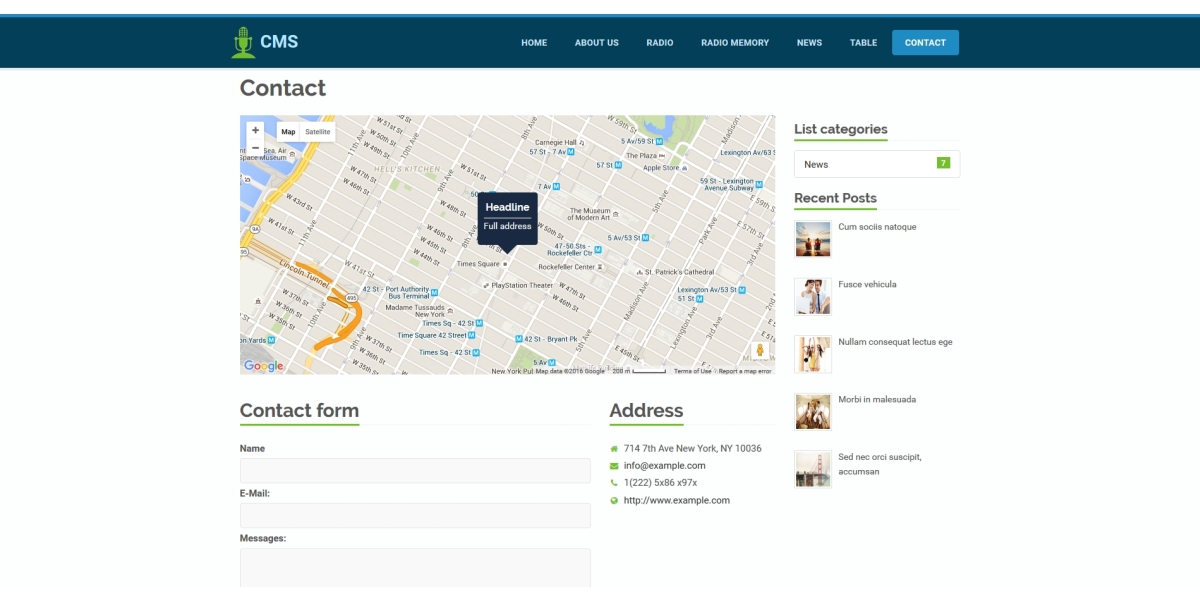Viewport: 1200px width, 600px height.
Task: Focus the E-Mail input field
Action: (415, 515)
